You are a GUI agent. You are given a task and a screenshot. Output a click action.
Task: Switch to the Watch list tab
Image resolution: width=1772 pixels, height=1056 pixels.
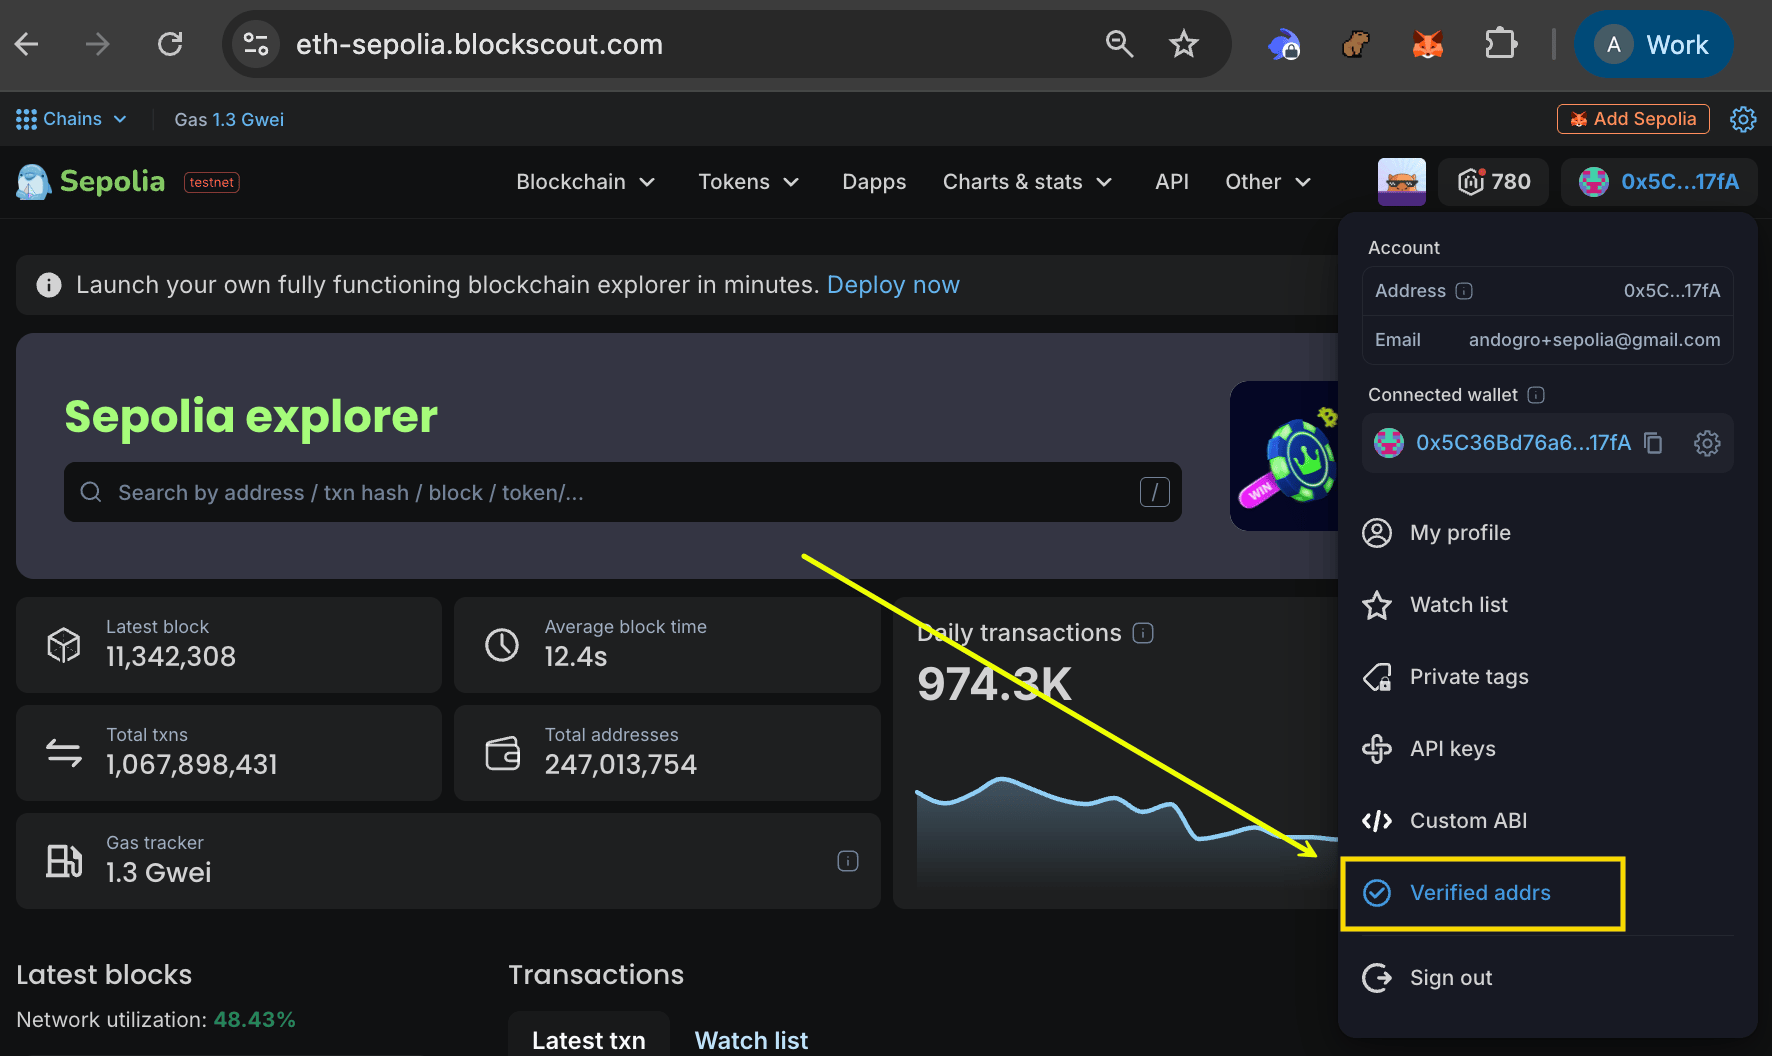(x=751, y=1040)
